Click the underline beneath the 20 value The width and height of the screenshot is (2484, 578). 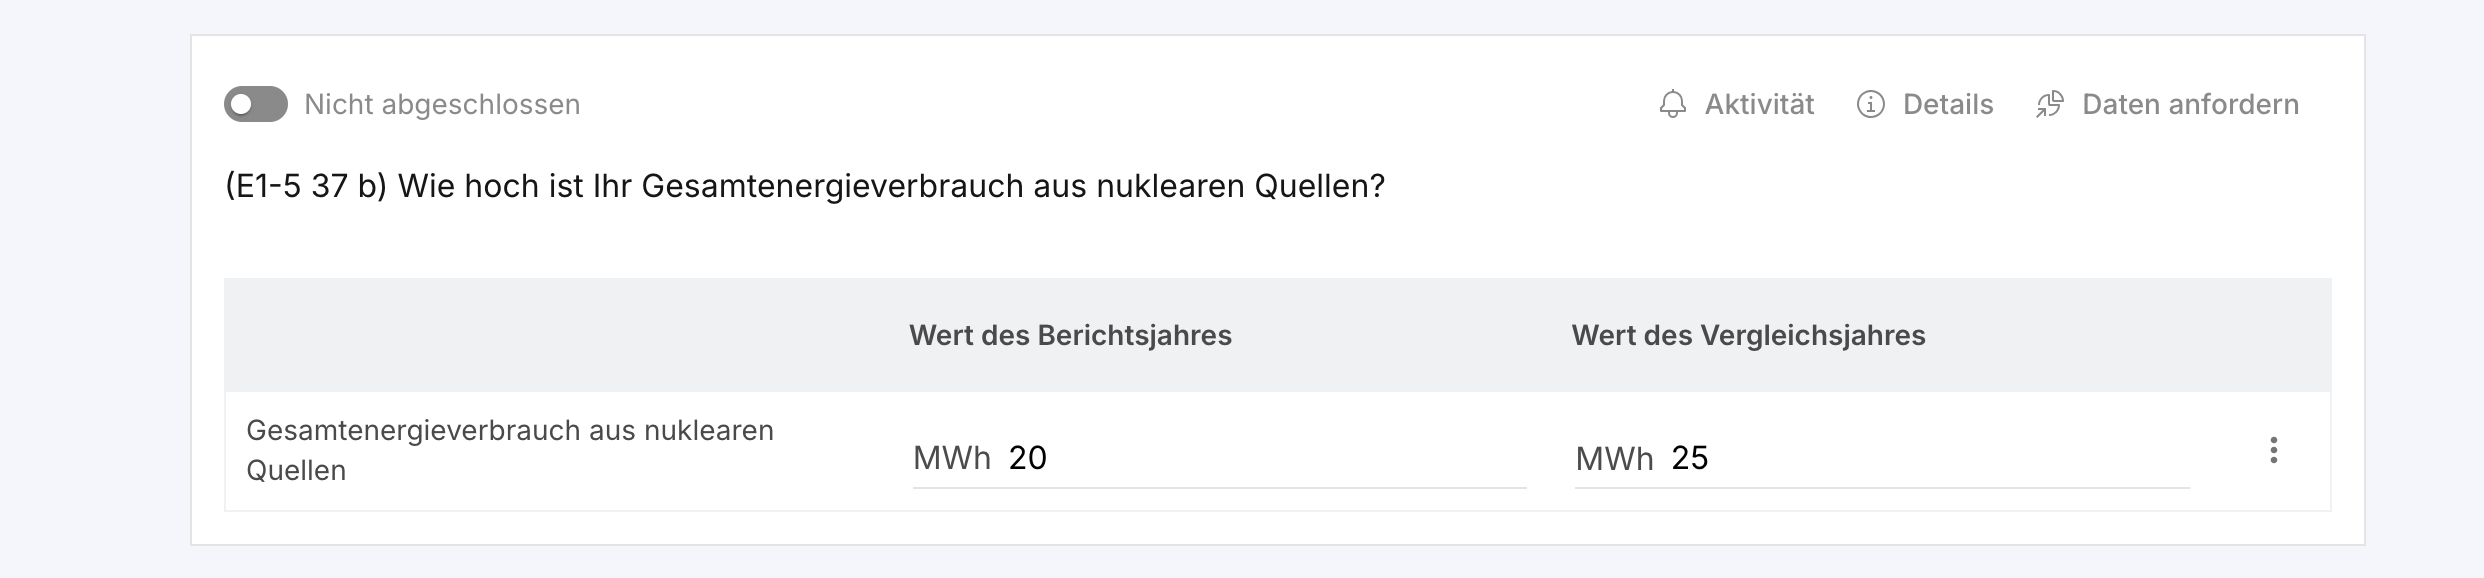[x=1219, y=487]
